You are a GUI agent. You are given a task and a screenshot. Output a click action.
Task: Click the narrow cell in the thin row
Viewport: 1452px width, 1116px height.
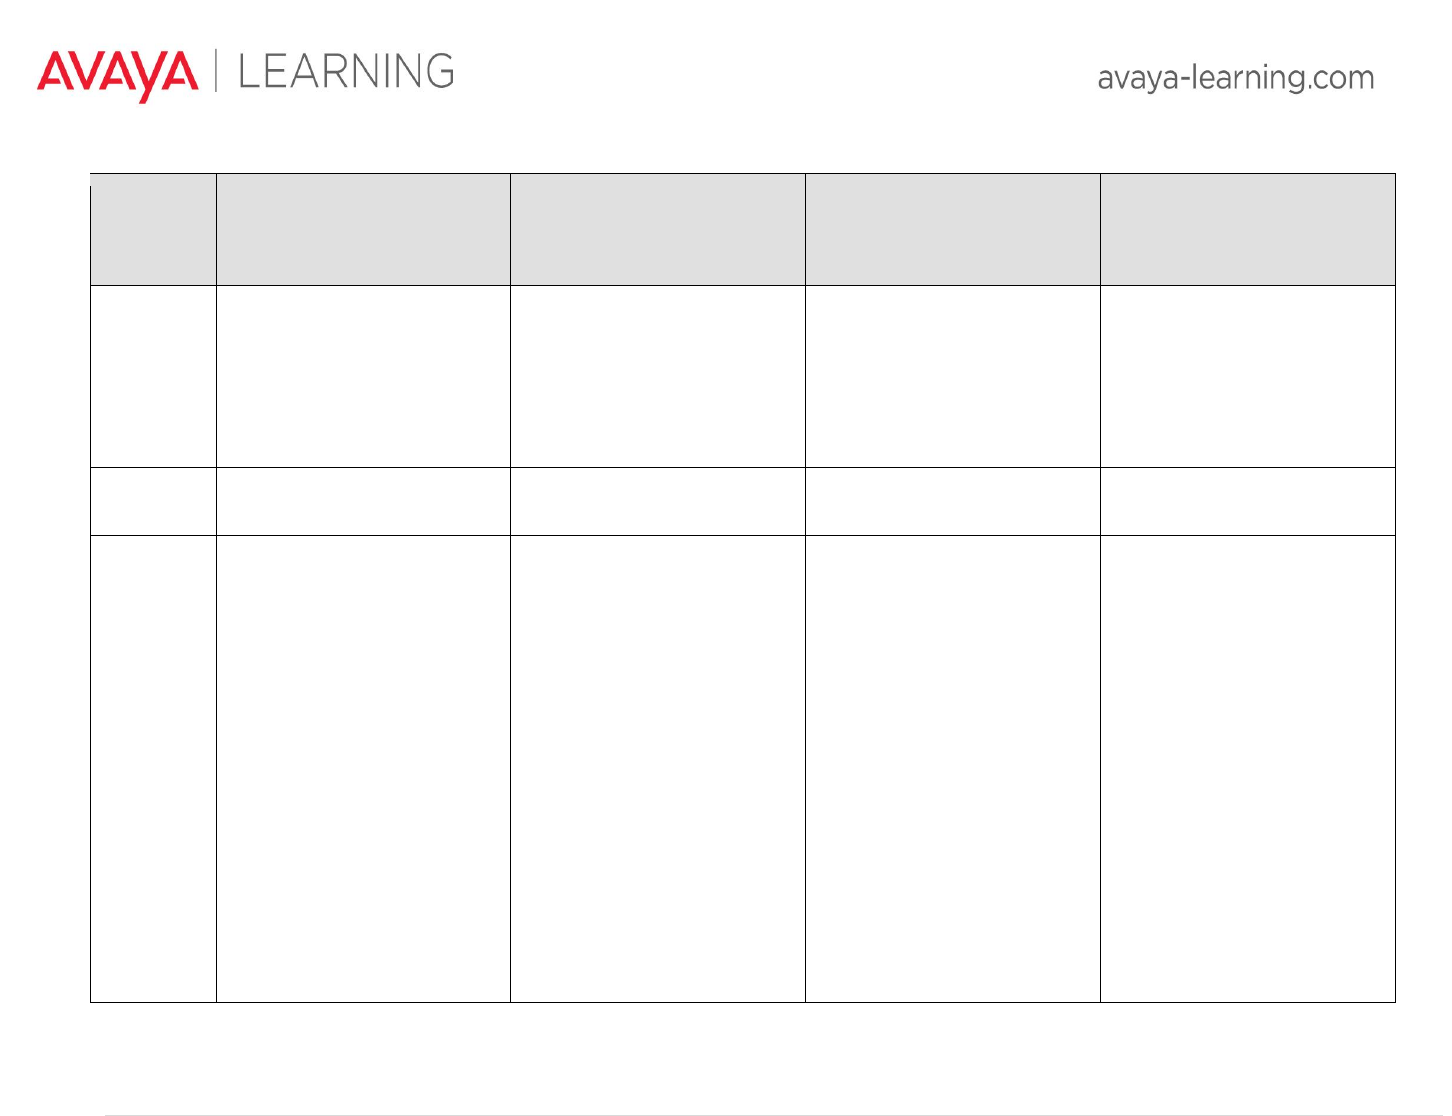(153, 501)
